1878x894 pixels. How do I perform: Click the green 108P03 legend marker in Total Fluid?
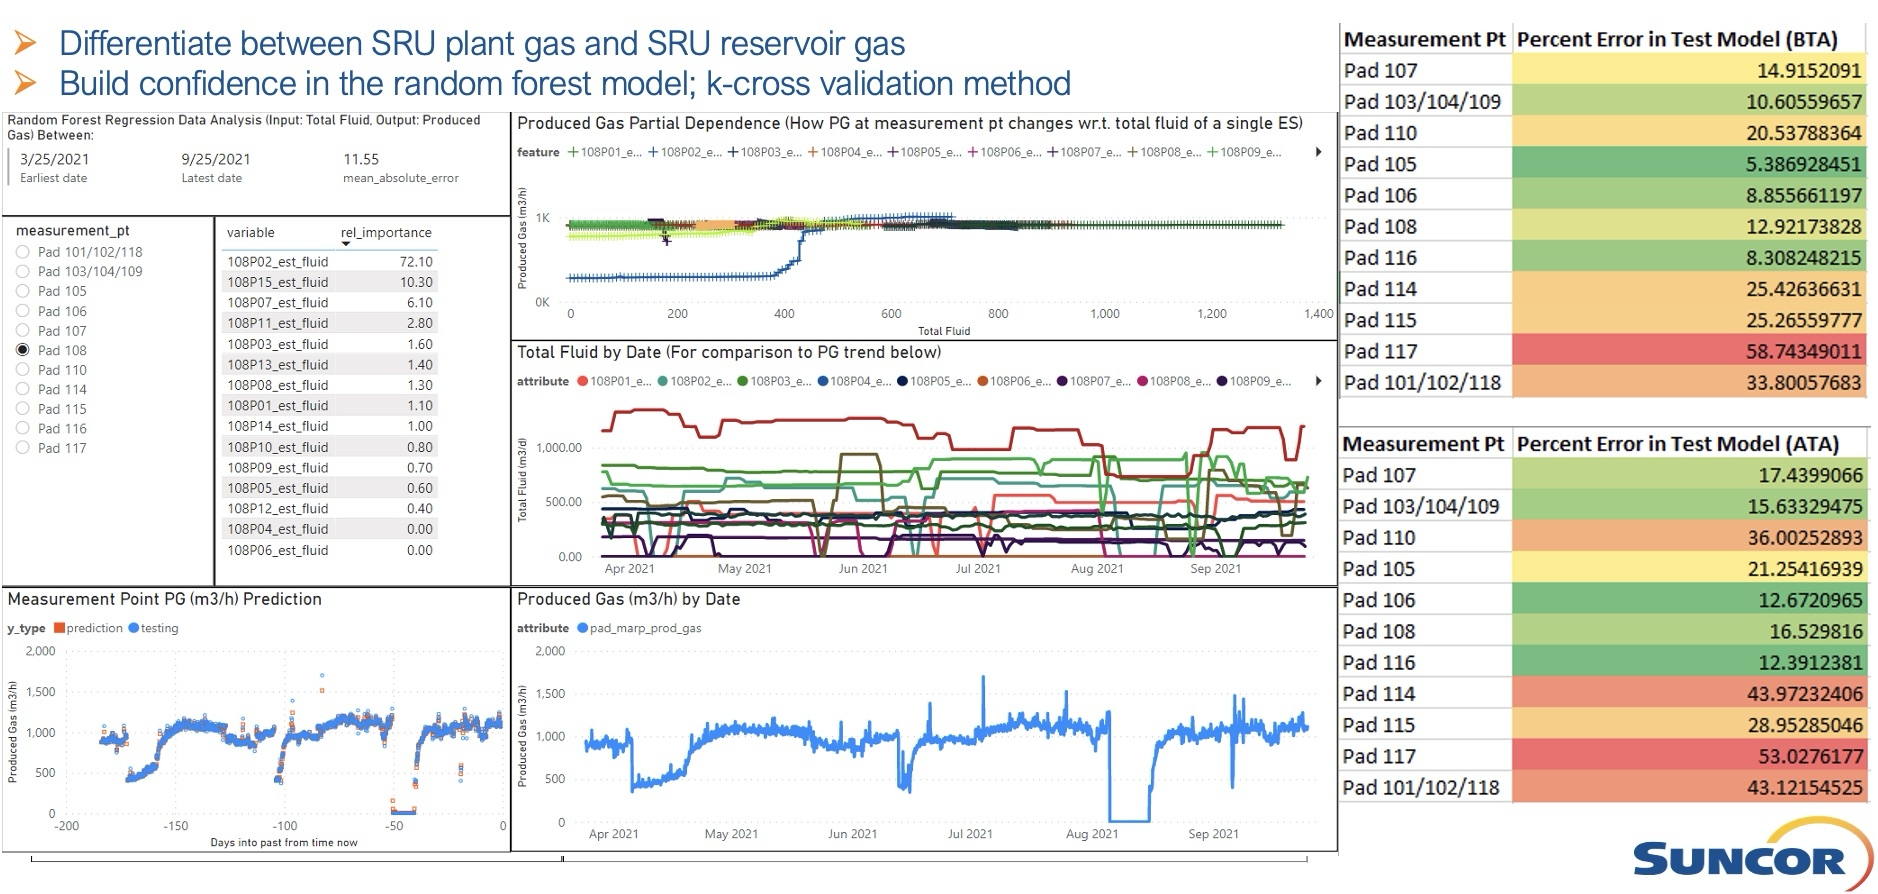coord(743,381)
